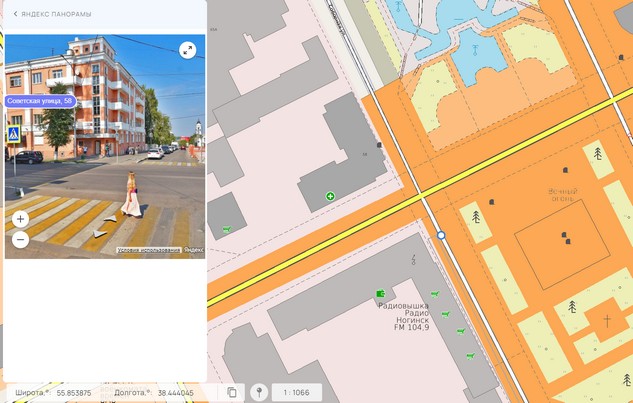Click the Долгота value 38.444045
Screen dimensions: 633x403
pos(175,393)
